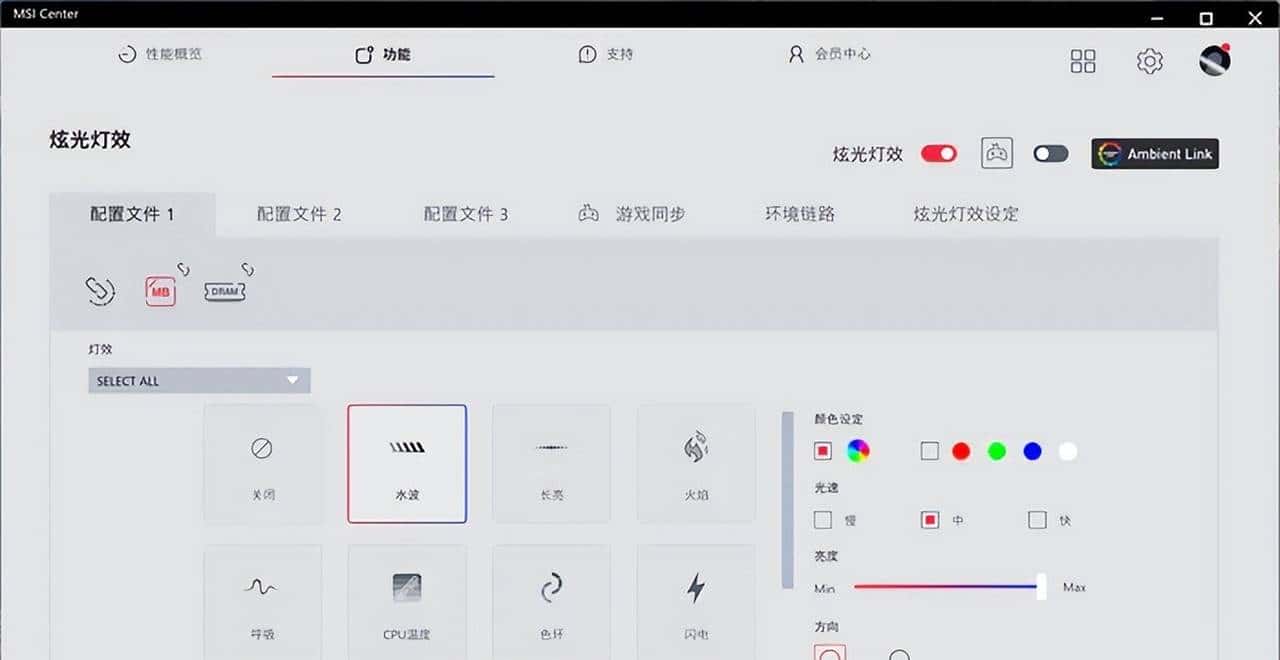Choose the 闪电 (lightning) lighting effect
The width and height of the screenshot is (1280, 660).
[x=695, y=600]
